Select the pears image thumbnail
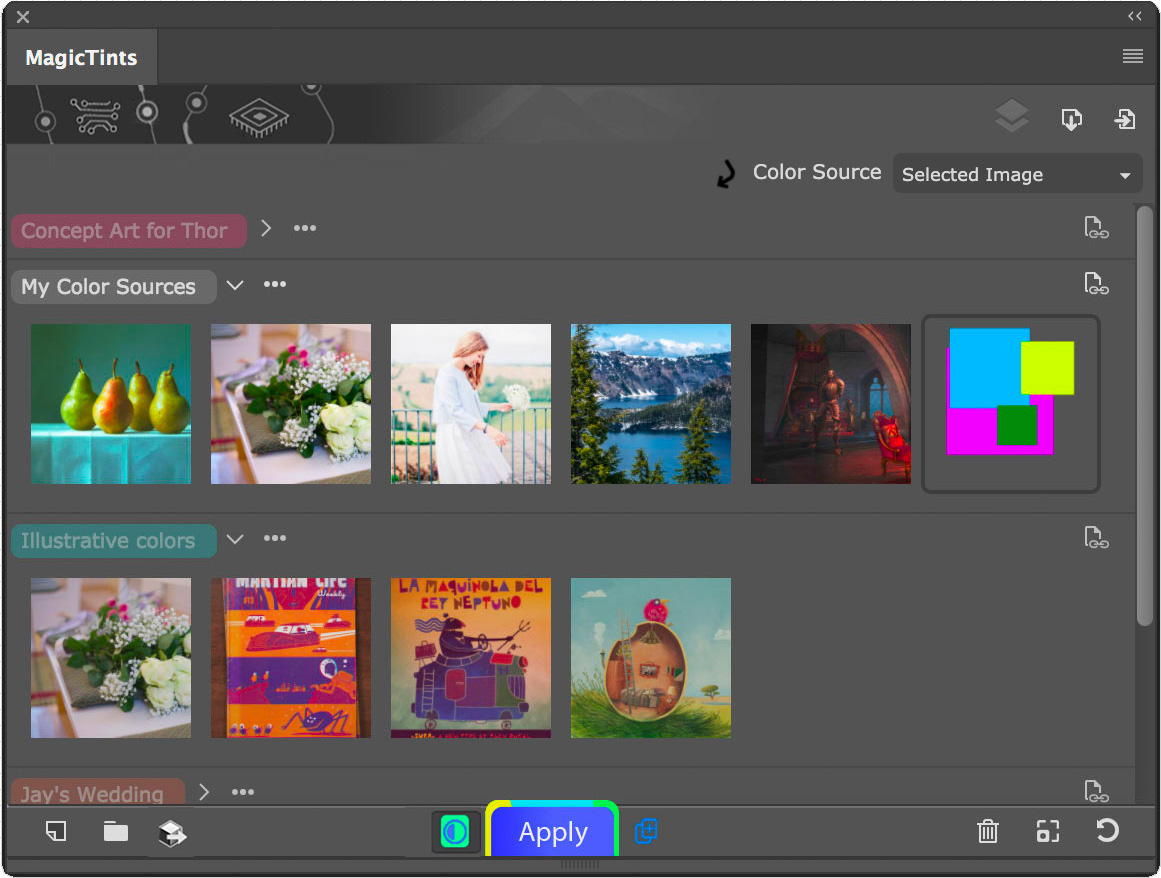The image size is (1161, 878). (111, 404)
